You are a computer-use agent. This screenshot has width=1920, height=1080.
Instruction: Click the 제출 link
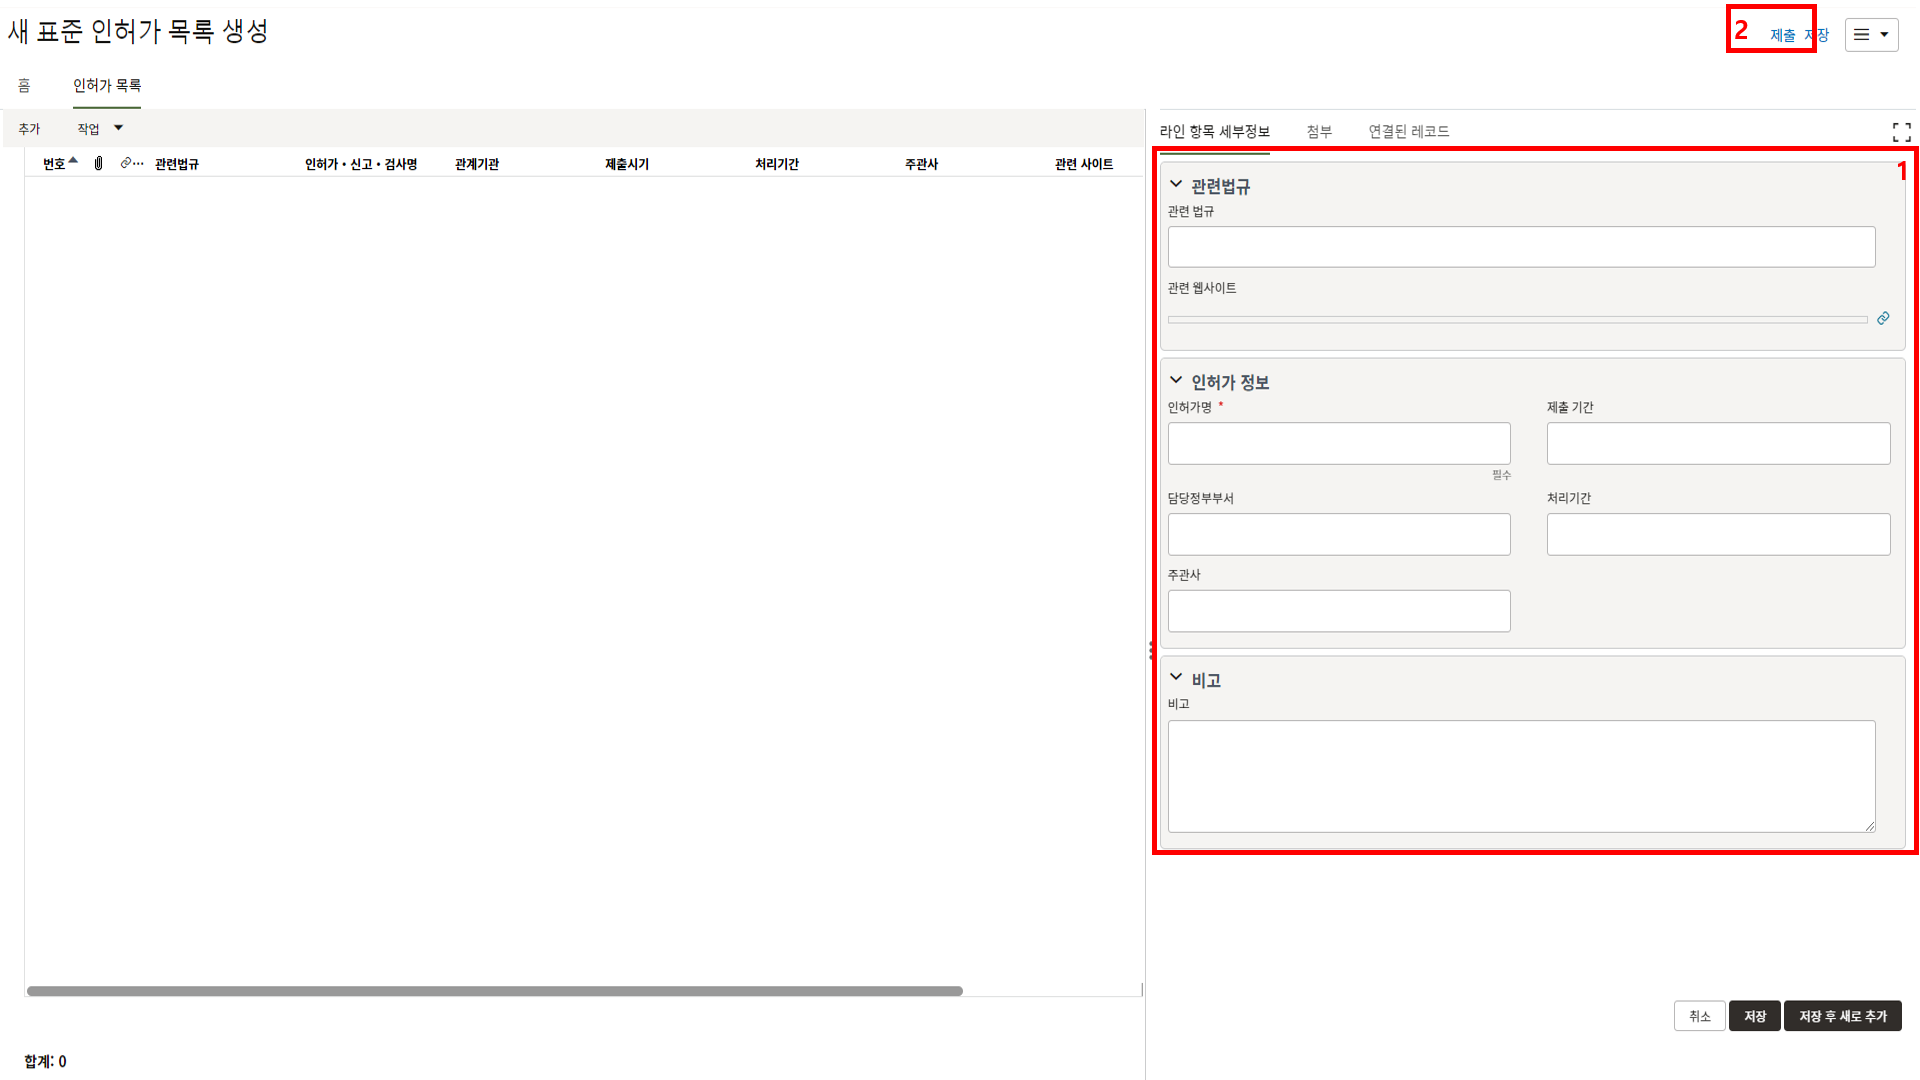click(1782, 36)
